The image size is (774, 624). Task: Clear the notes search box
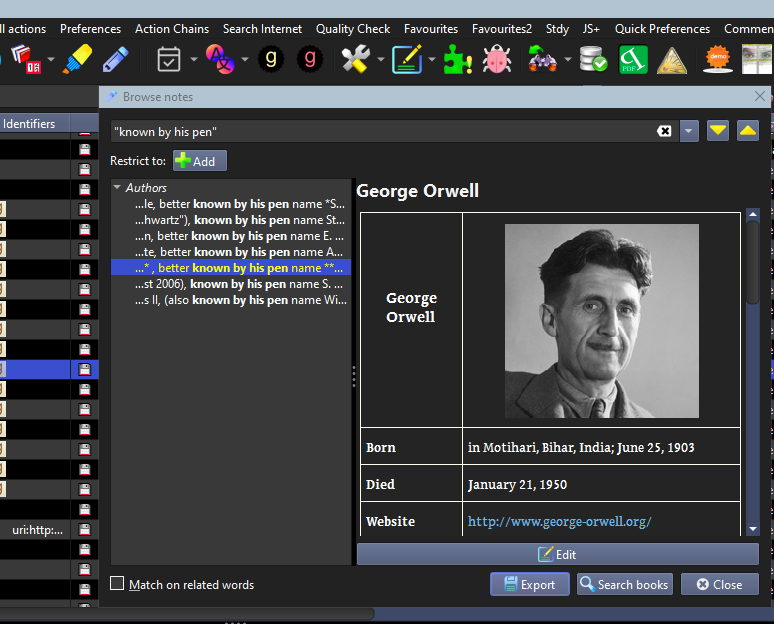664,131
